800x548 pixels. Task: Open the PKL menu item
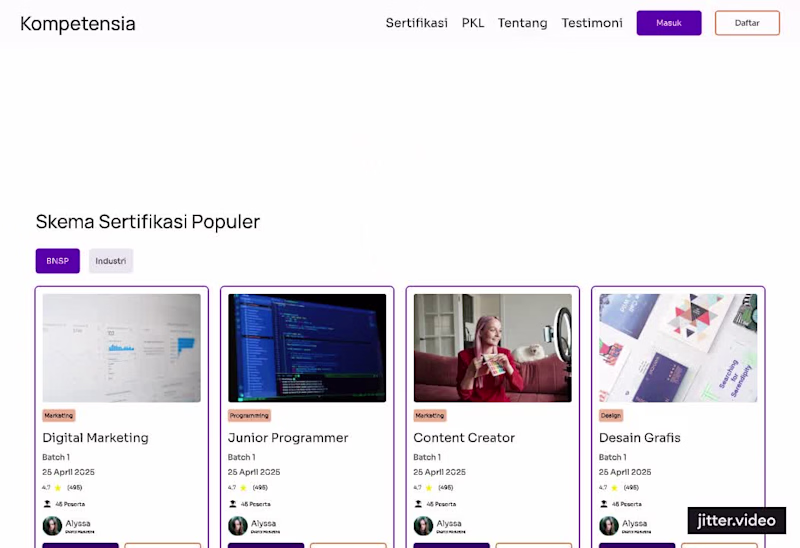pyautogui.click(x=472, y=23)
